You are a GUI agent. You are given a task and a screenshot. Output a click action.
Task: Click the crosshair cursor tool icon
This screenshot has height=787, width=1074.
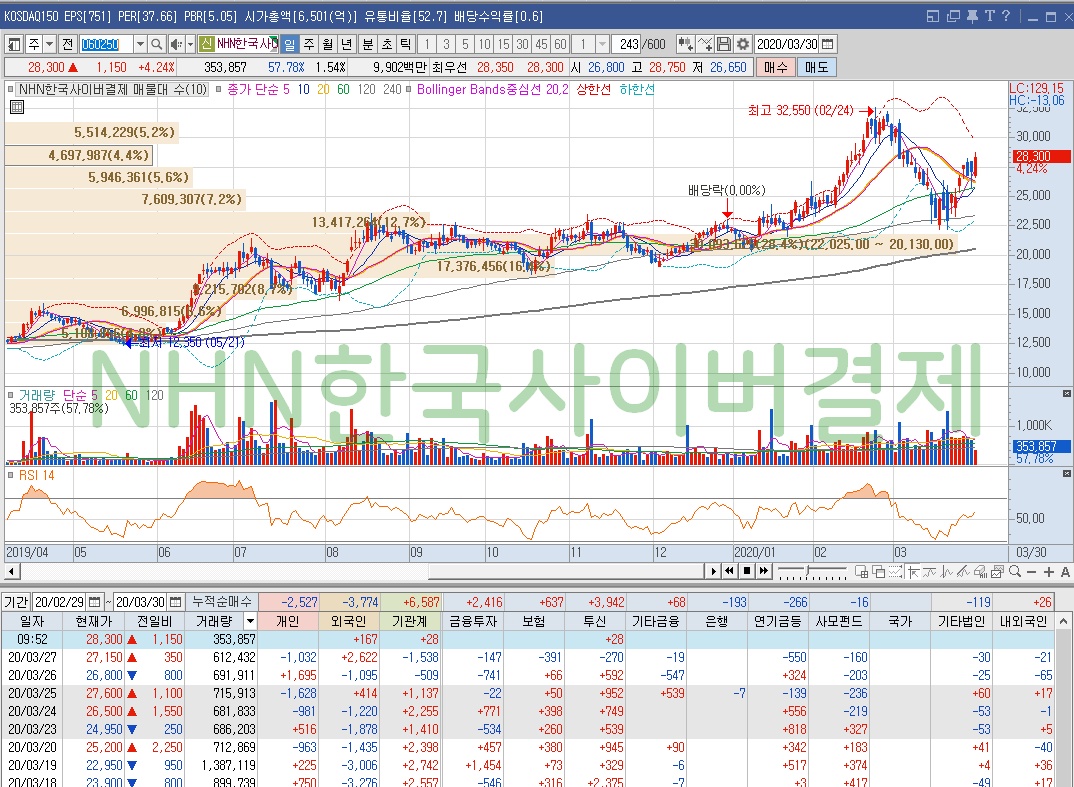click(913, 572)
